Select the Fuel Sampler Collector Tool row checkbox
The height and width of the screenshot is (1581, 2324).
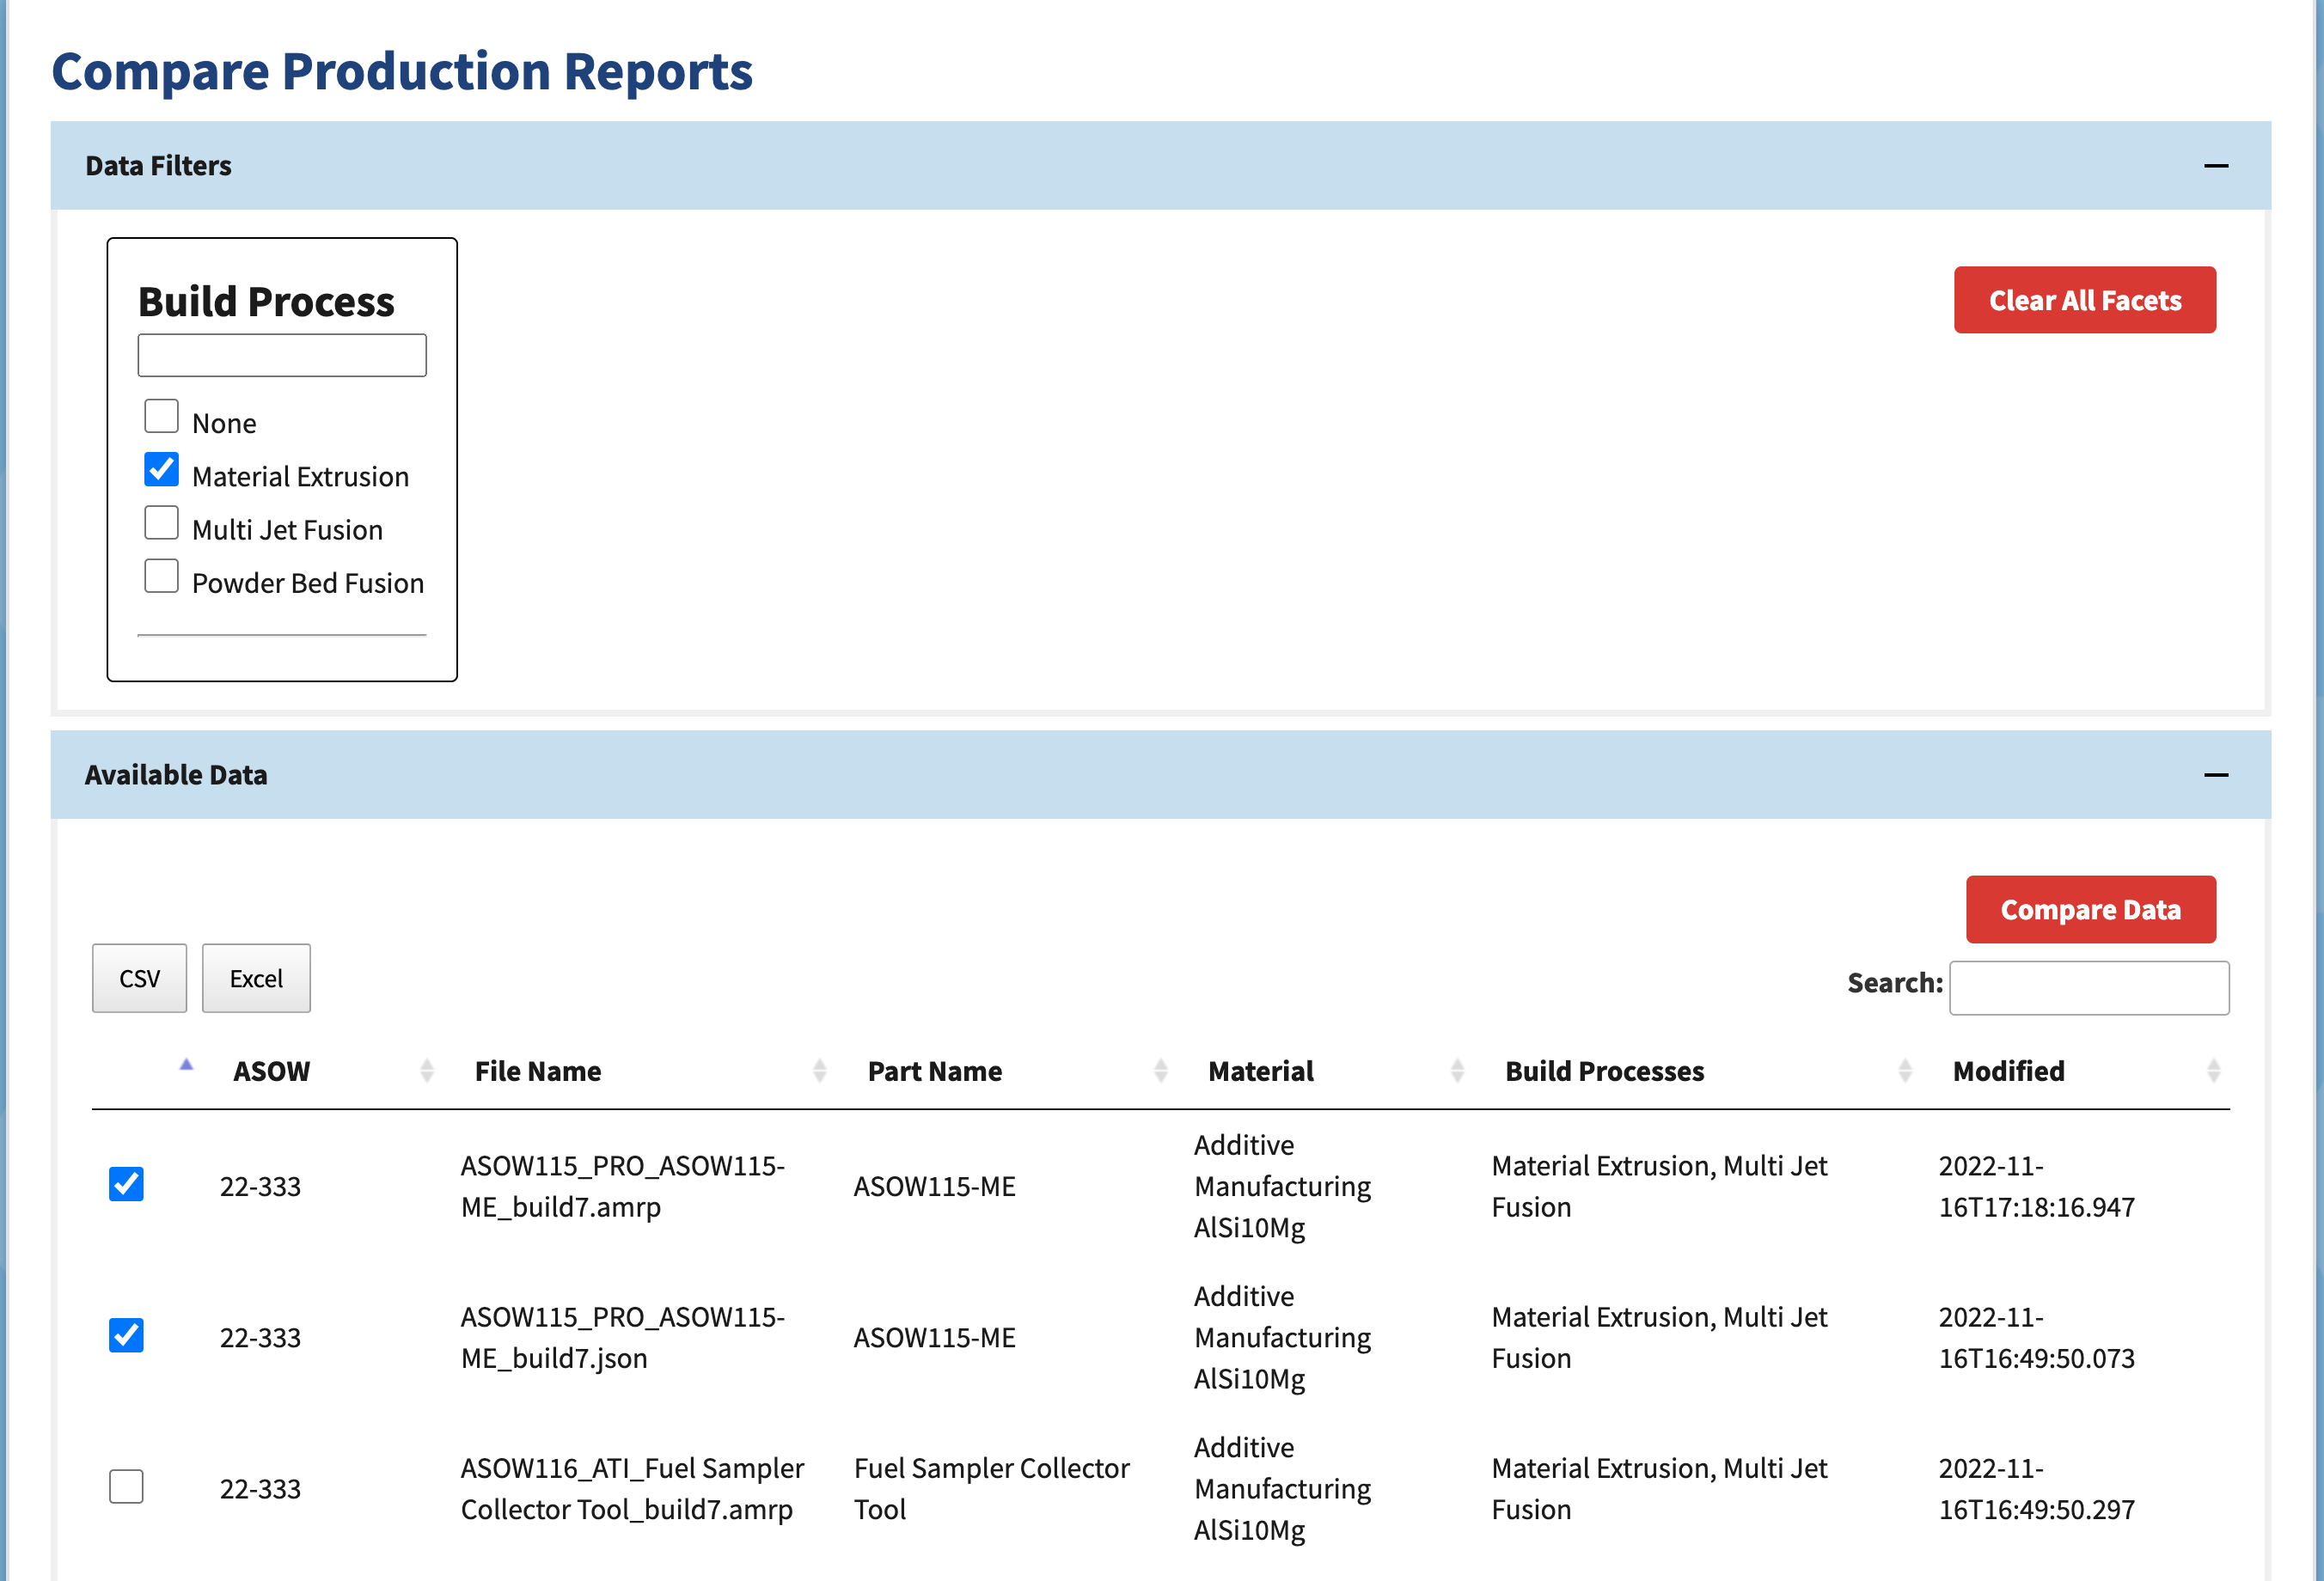126,1486
